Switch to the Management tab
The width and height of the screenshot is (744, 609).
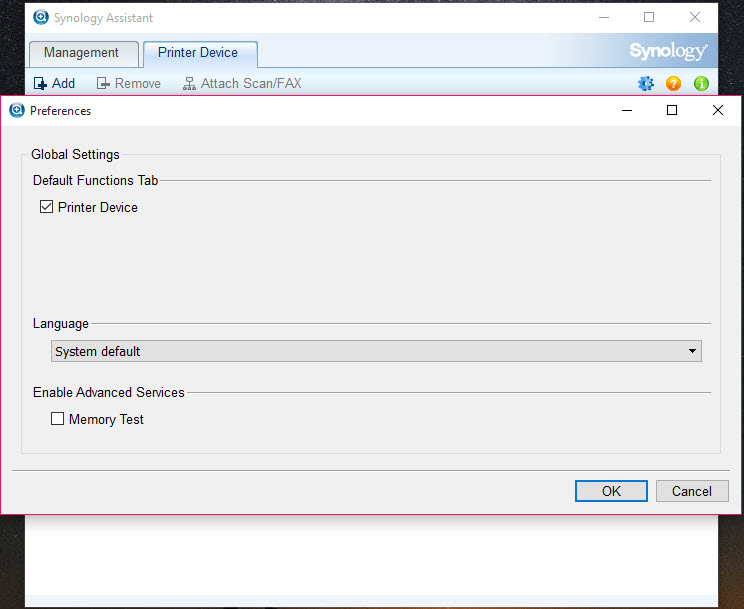[84, 54]
